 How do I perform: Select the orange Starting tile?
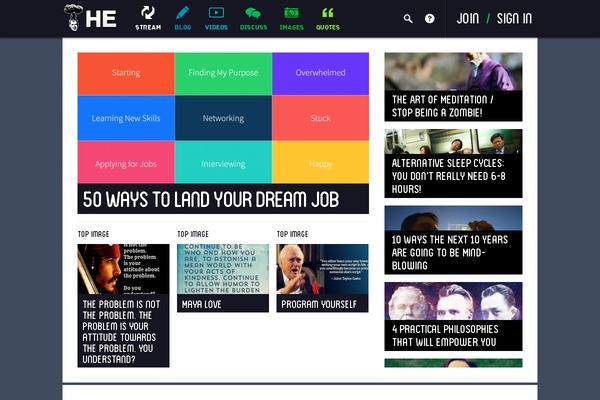coord(126,73)
